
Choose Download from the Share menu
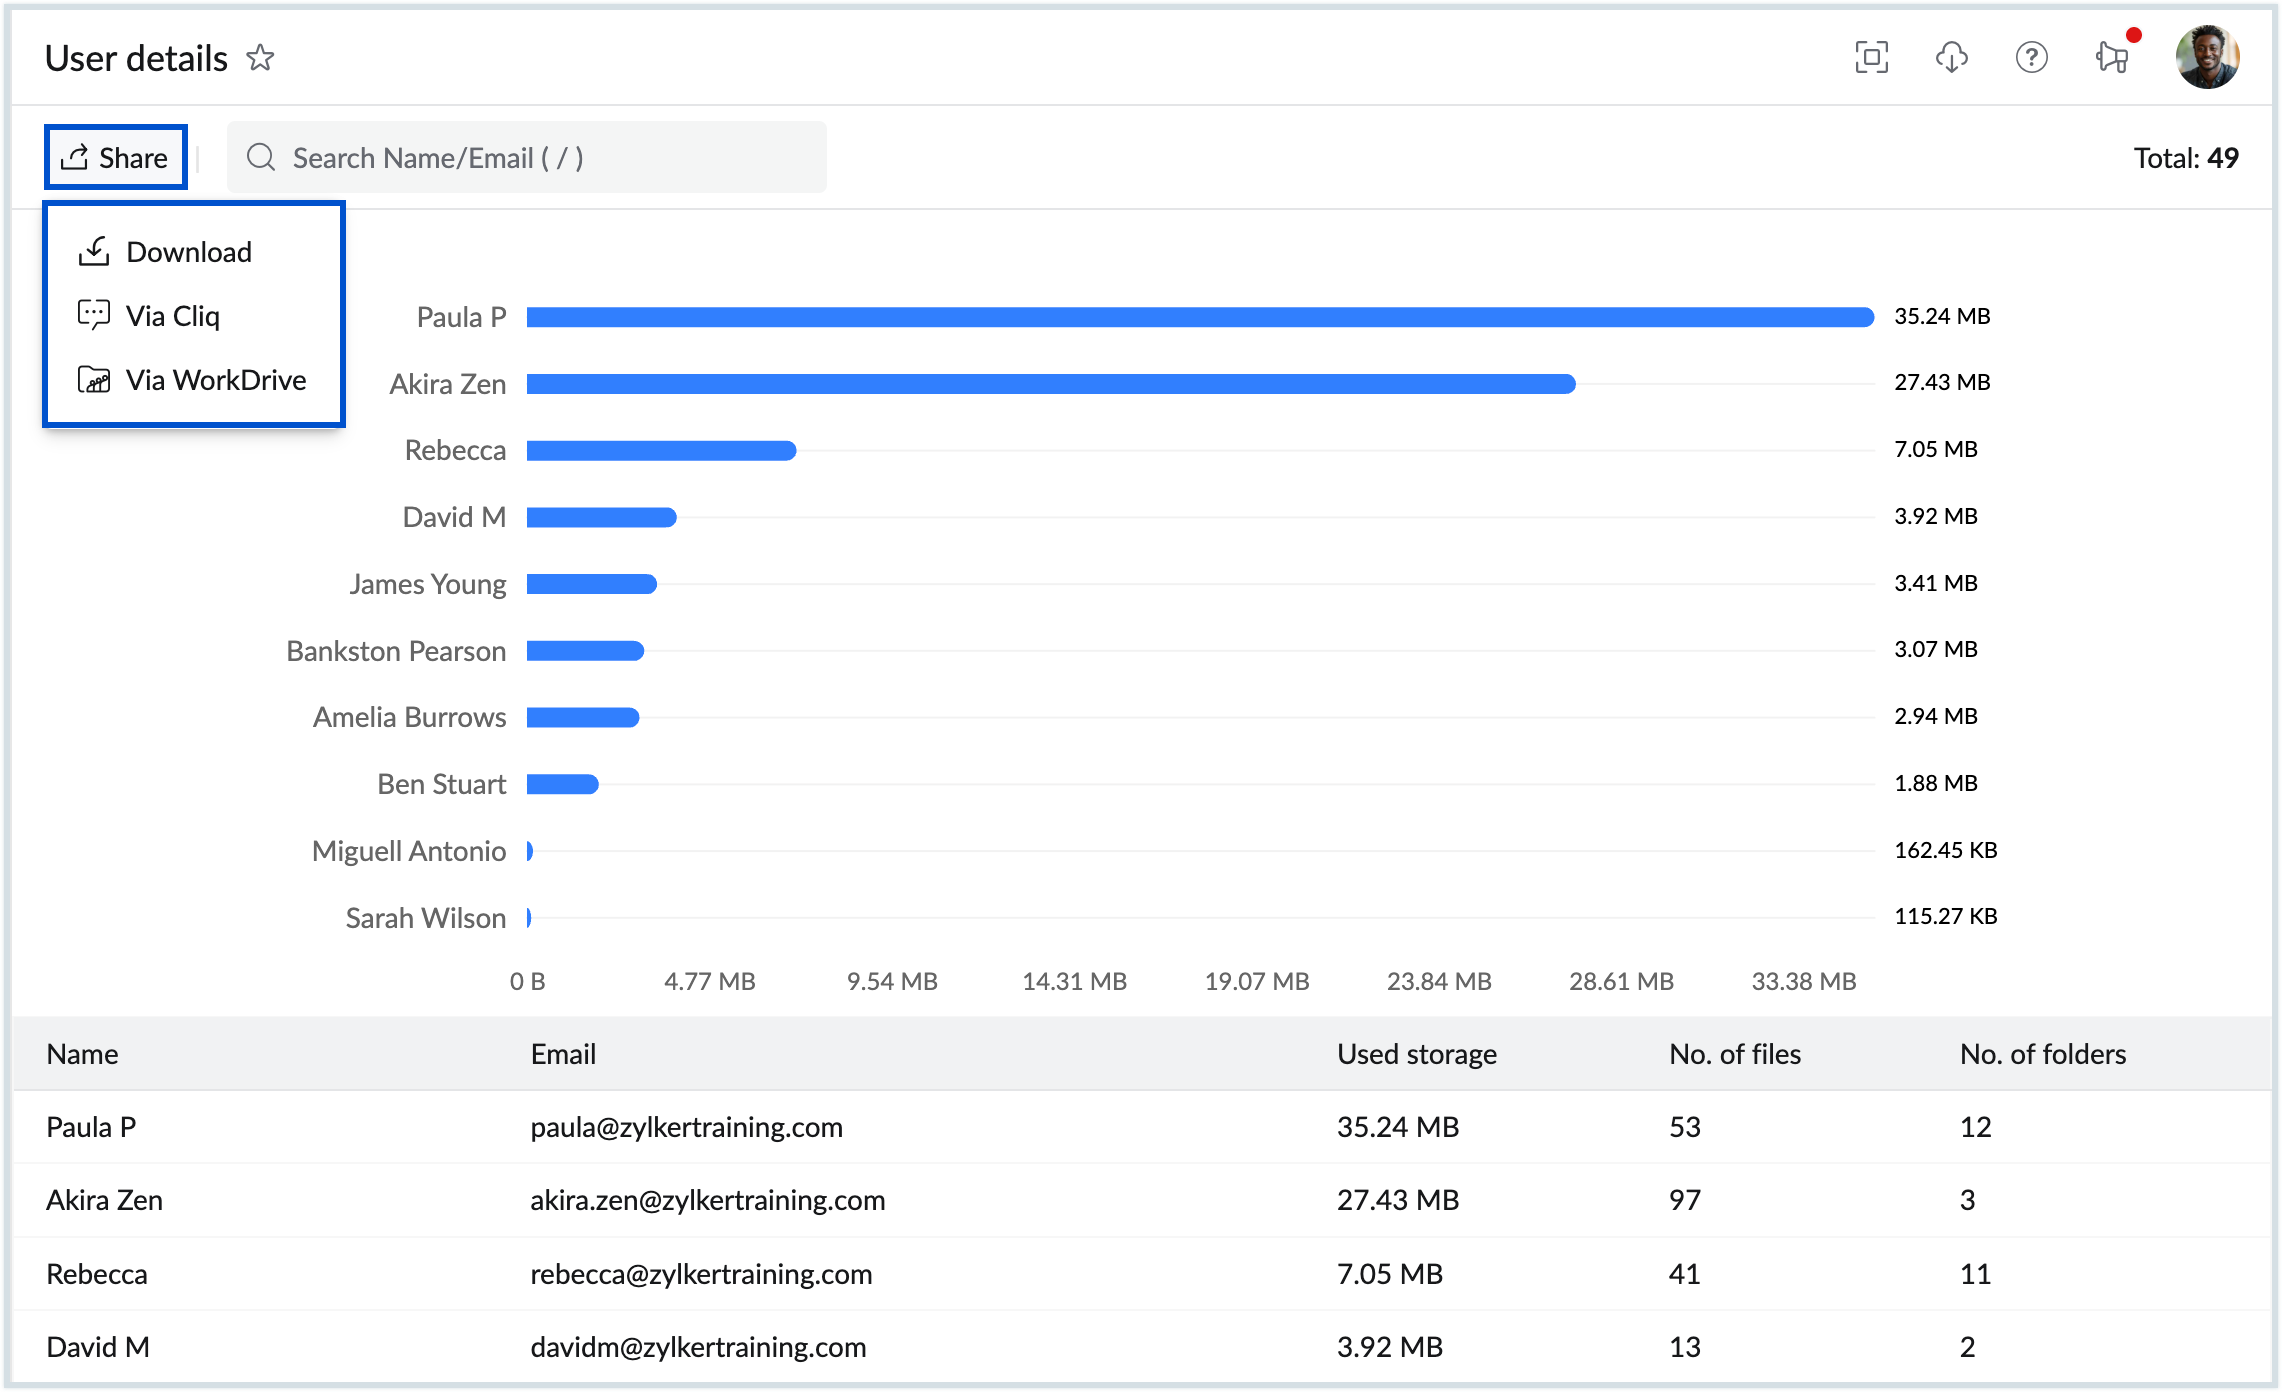point(188,252)
